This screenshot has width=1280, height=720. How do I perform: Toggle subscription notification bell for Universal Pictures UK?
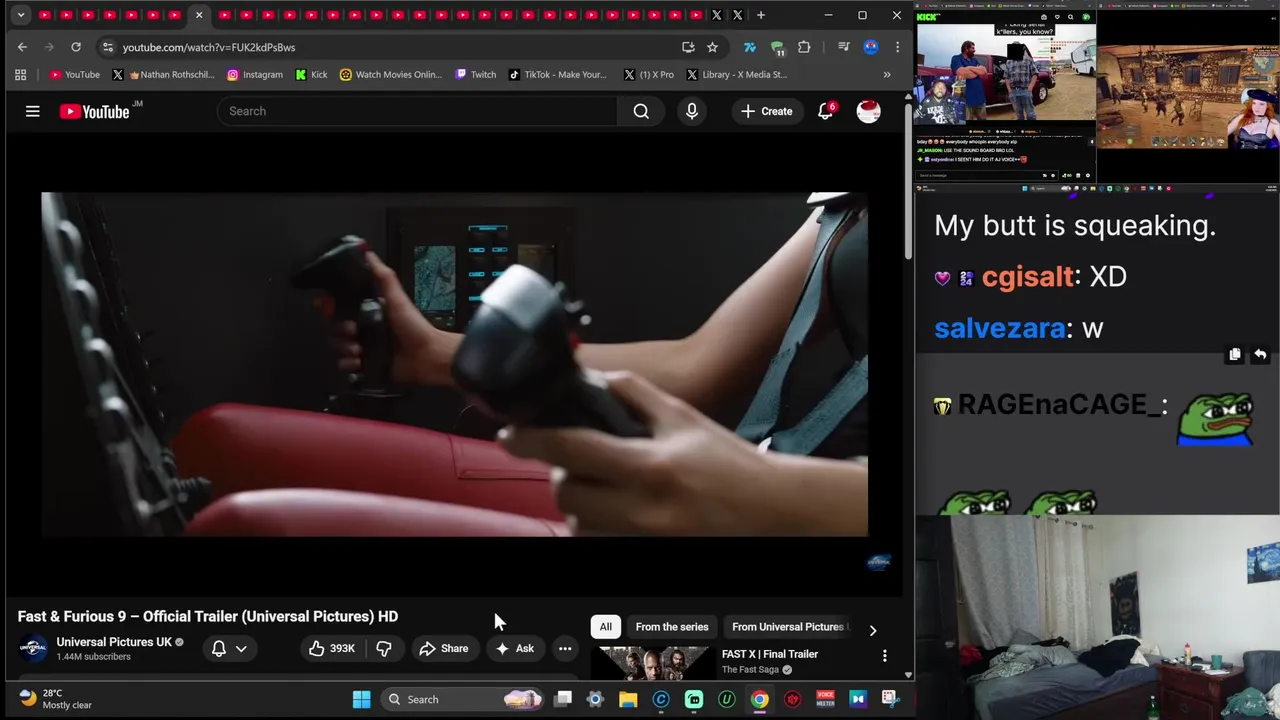[219, 648]
